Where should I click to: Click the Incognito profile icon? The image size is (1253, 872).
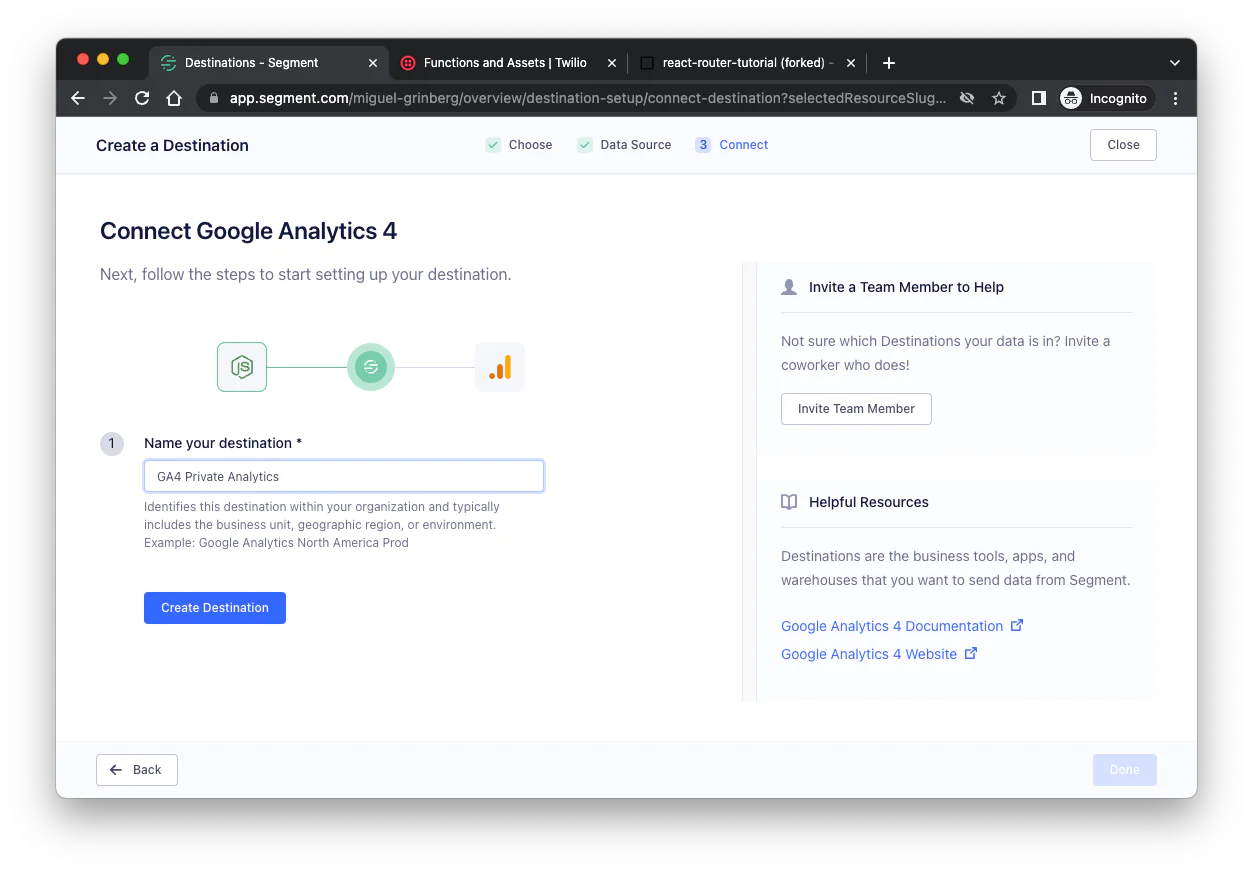coord(1070,98)
